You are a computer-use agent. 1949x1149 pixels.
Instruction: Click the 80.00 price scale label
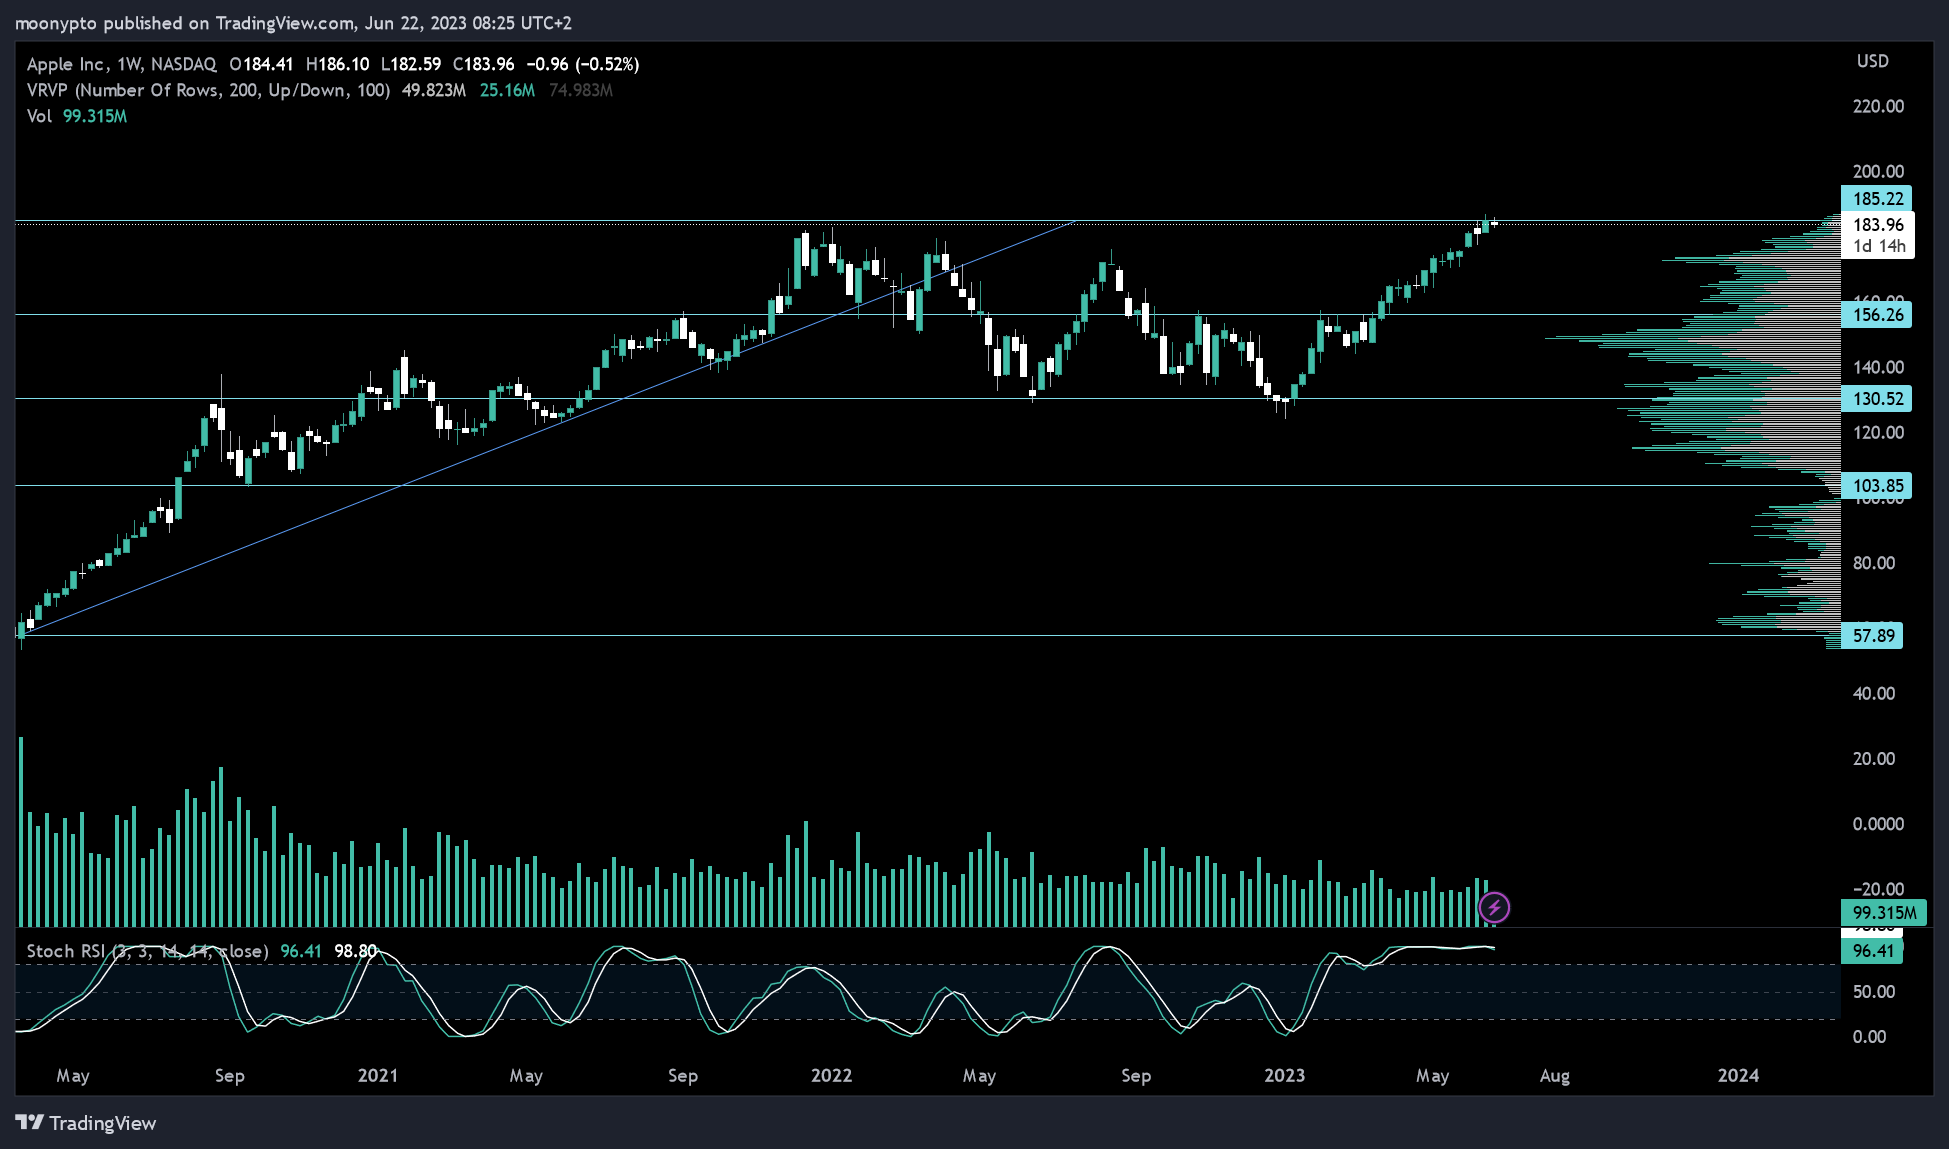coord(1873,563)
